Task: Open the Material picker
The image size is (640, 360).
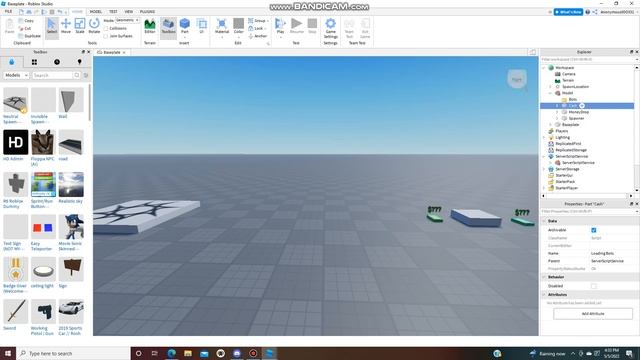Action: 222,27
